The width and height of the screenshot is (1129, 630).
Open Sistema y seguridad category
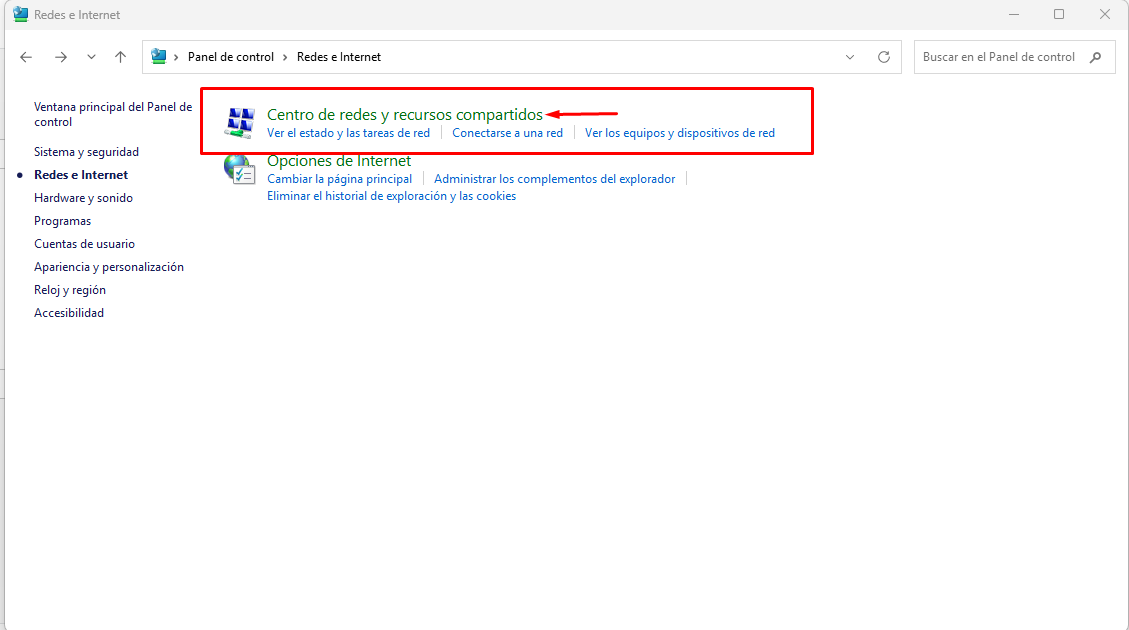tap(86, 152)
